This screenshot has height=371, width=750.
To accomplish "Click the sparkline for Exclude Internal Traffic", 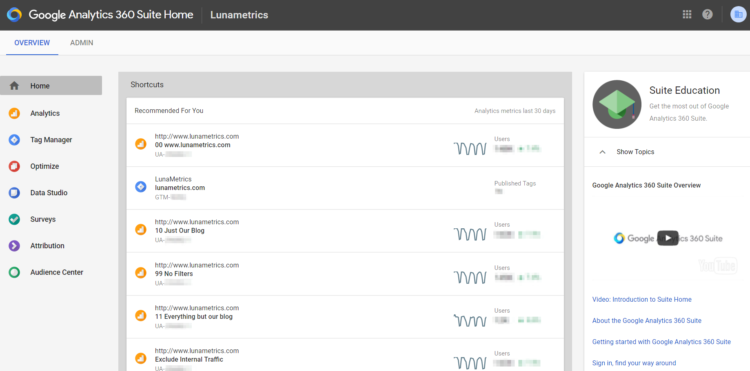I will [470, 363].
